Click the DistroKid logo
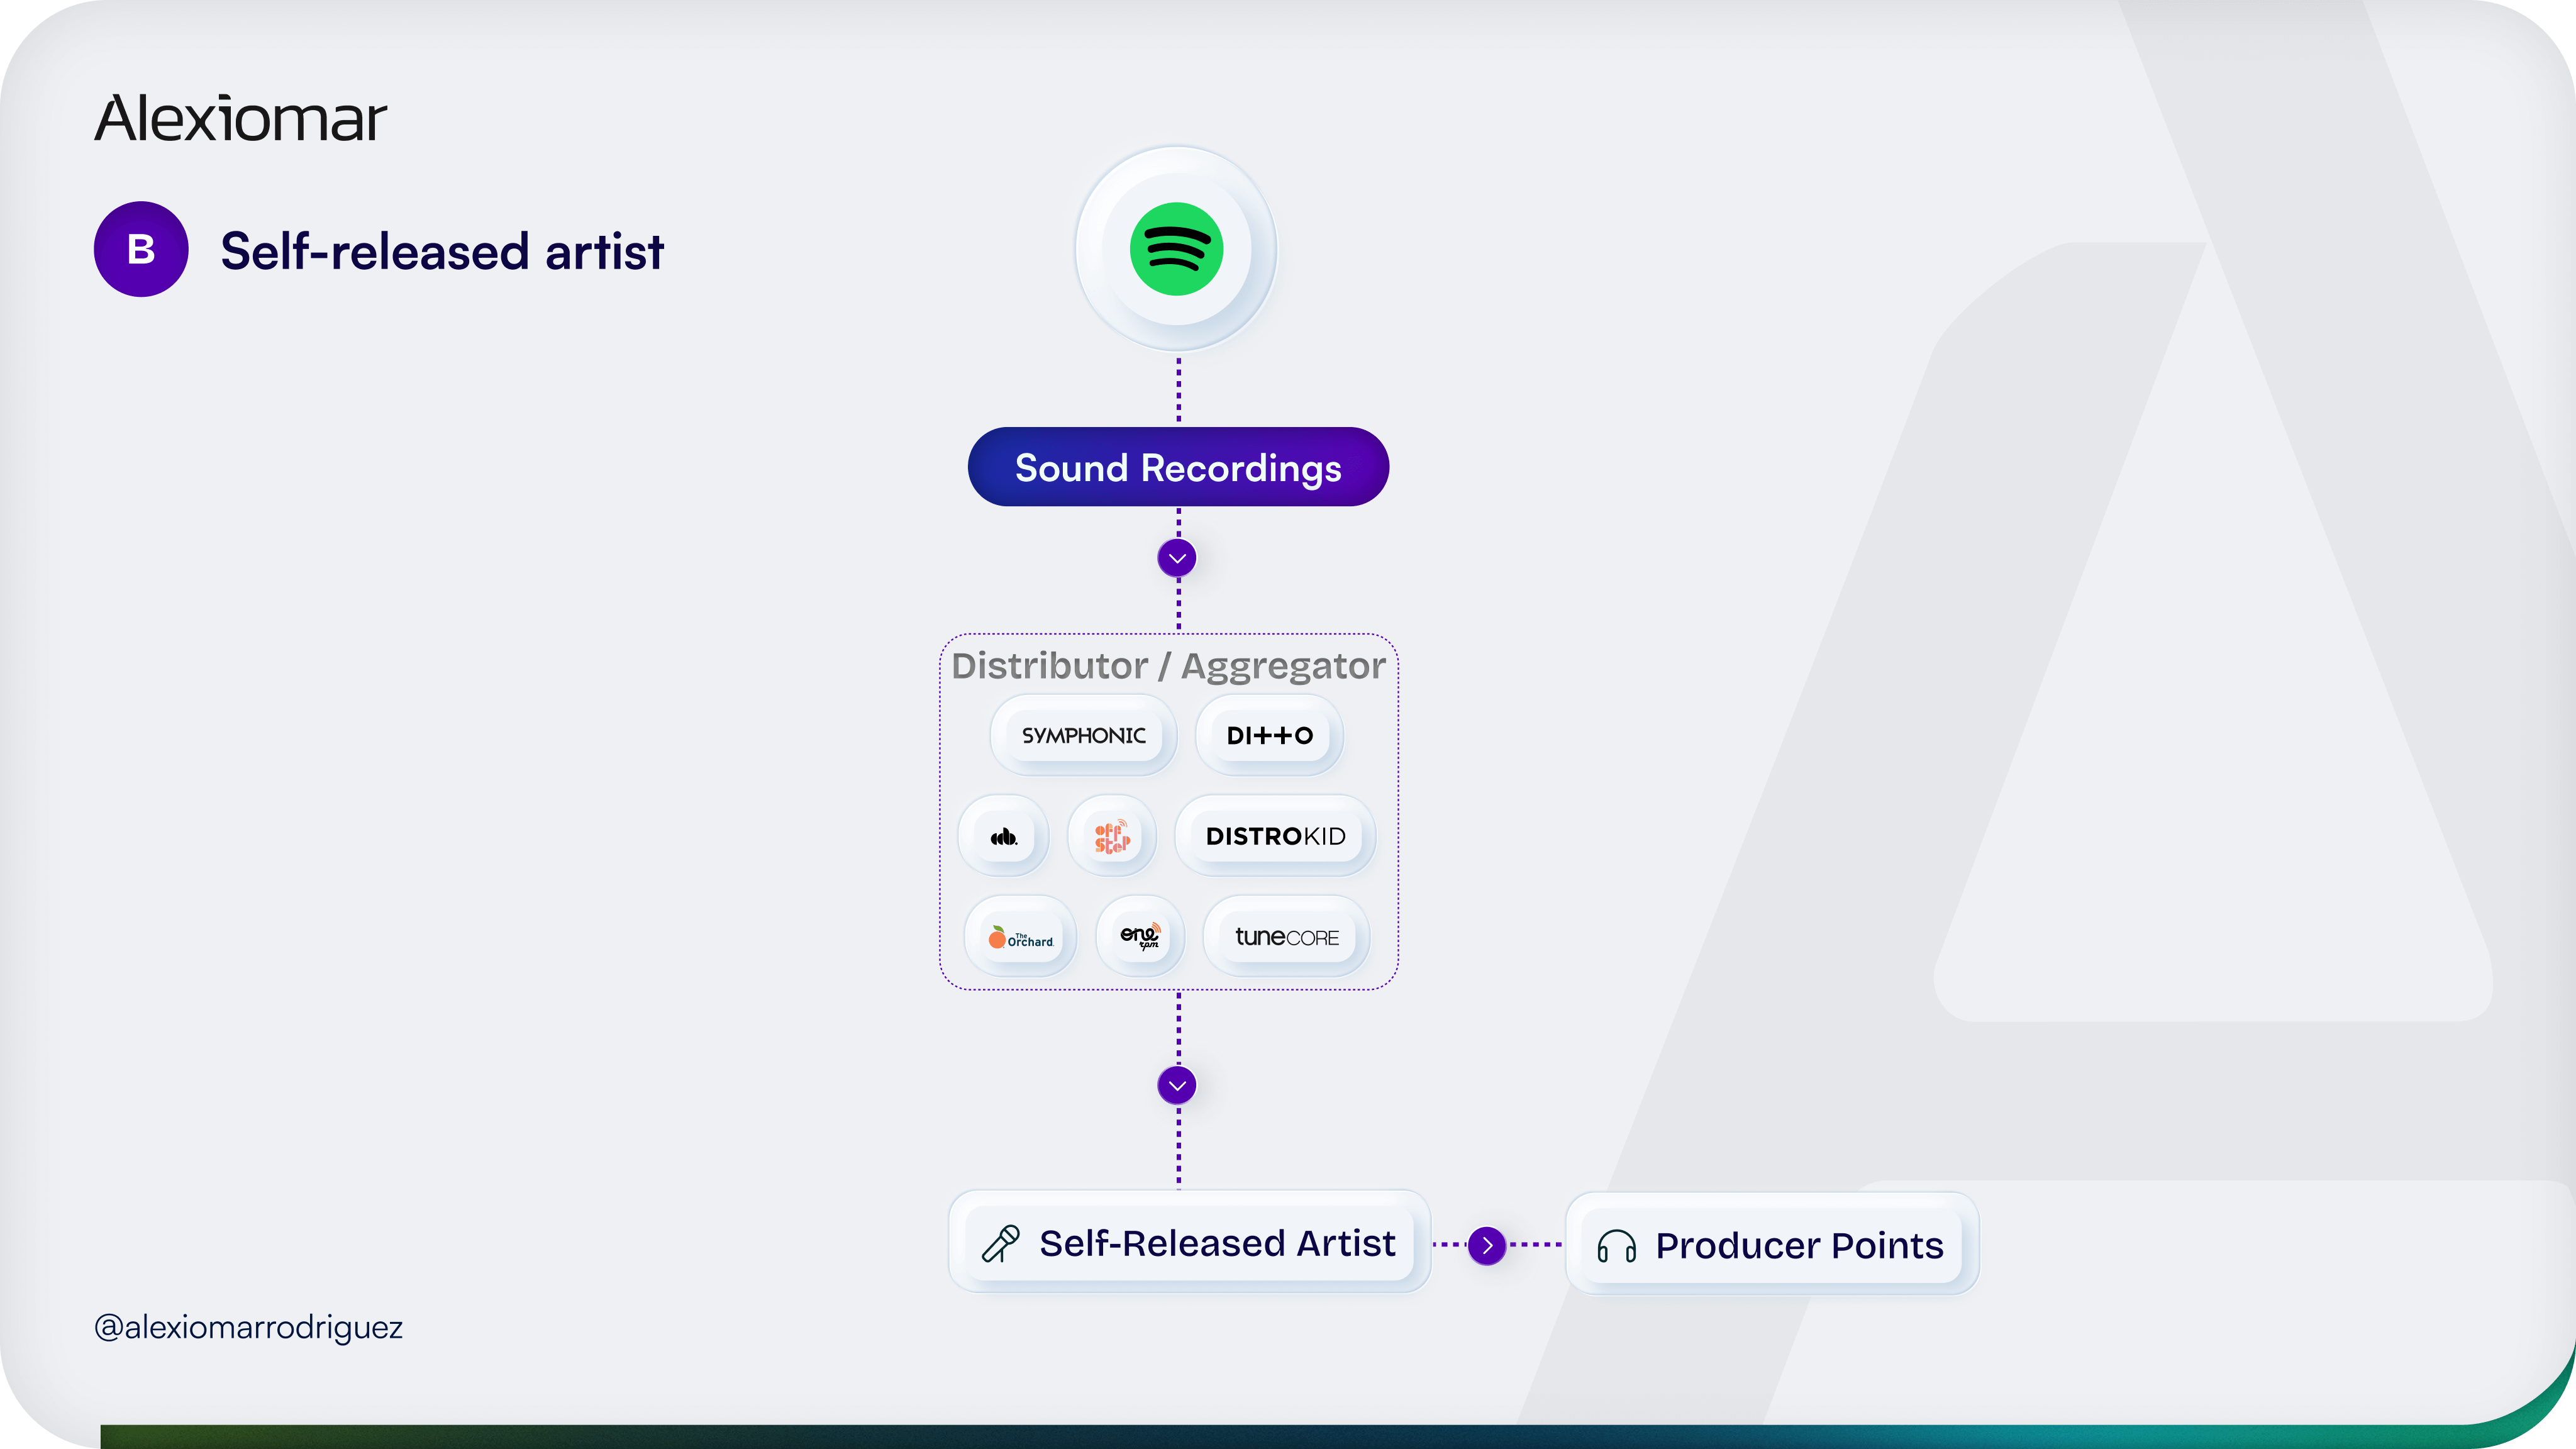Image resolution: width=2576 pixels, height=1449 pixels. (x=1275, y=836)
